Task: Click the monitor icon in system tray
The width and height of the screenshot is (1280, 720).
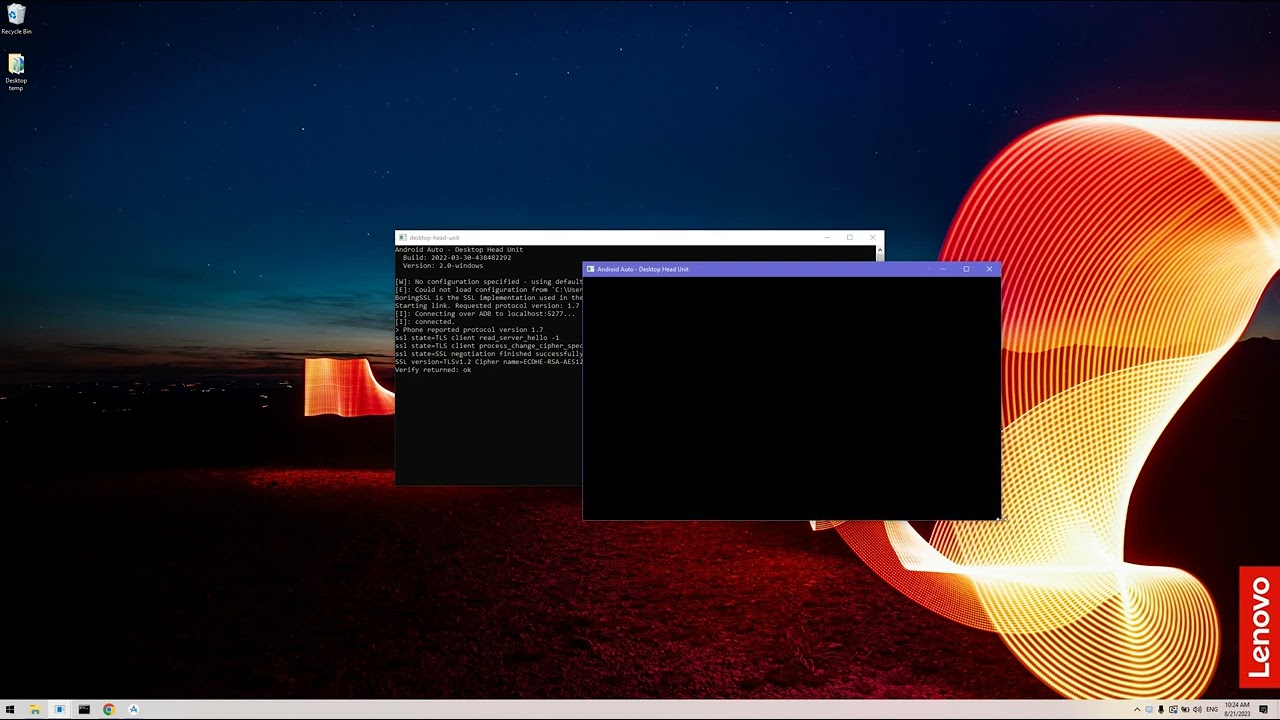Action: tap(1149, 709)
